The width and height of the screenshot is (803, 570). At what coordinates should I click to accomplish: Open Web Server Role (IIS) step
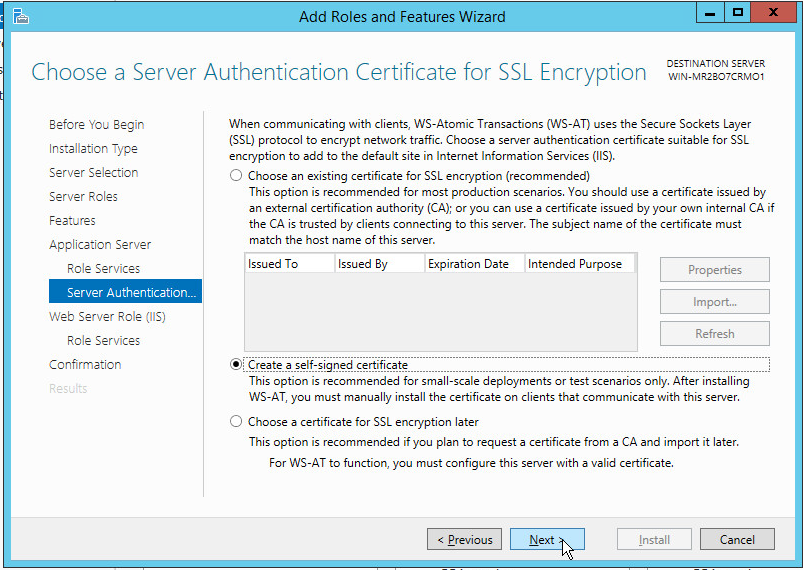coord(107,317)
